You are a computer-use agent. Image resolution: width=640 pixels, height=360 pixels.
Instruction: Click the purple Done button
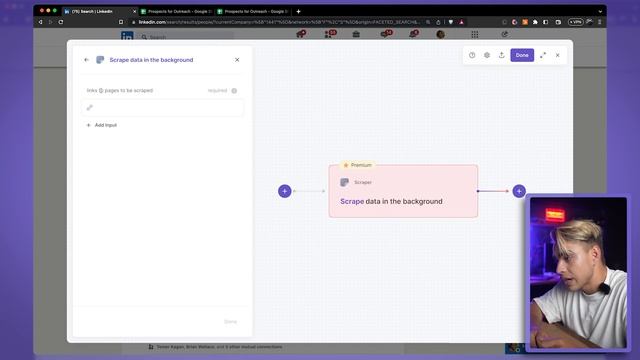click(522, 55)
